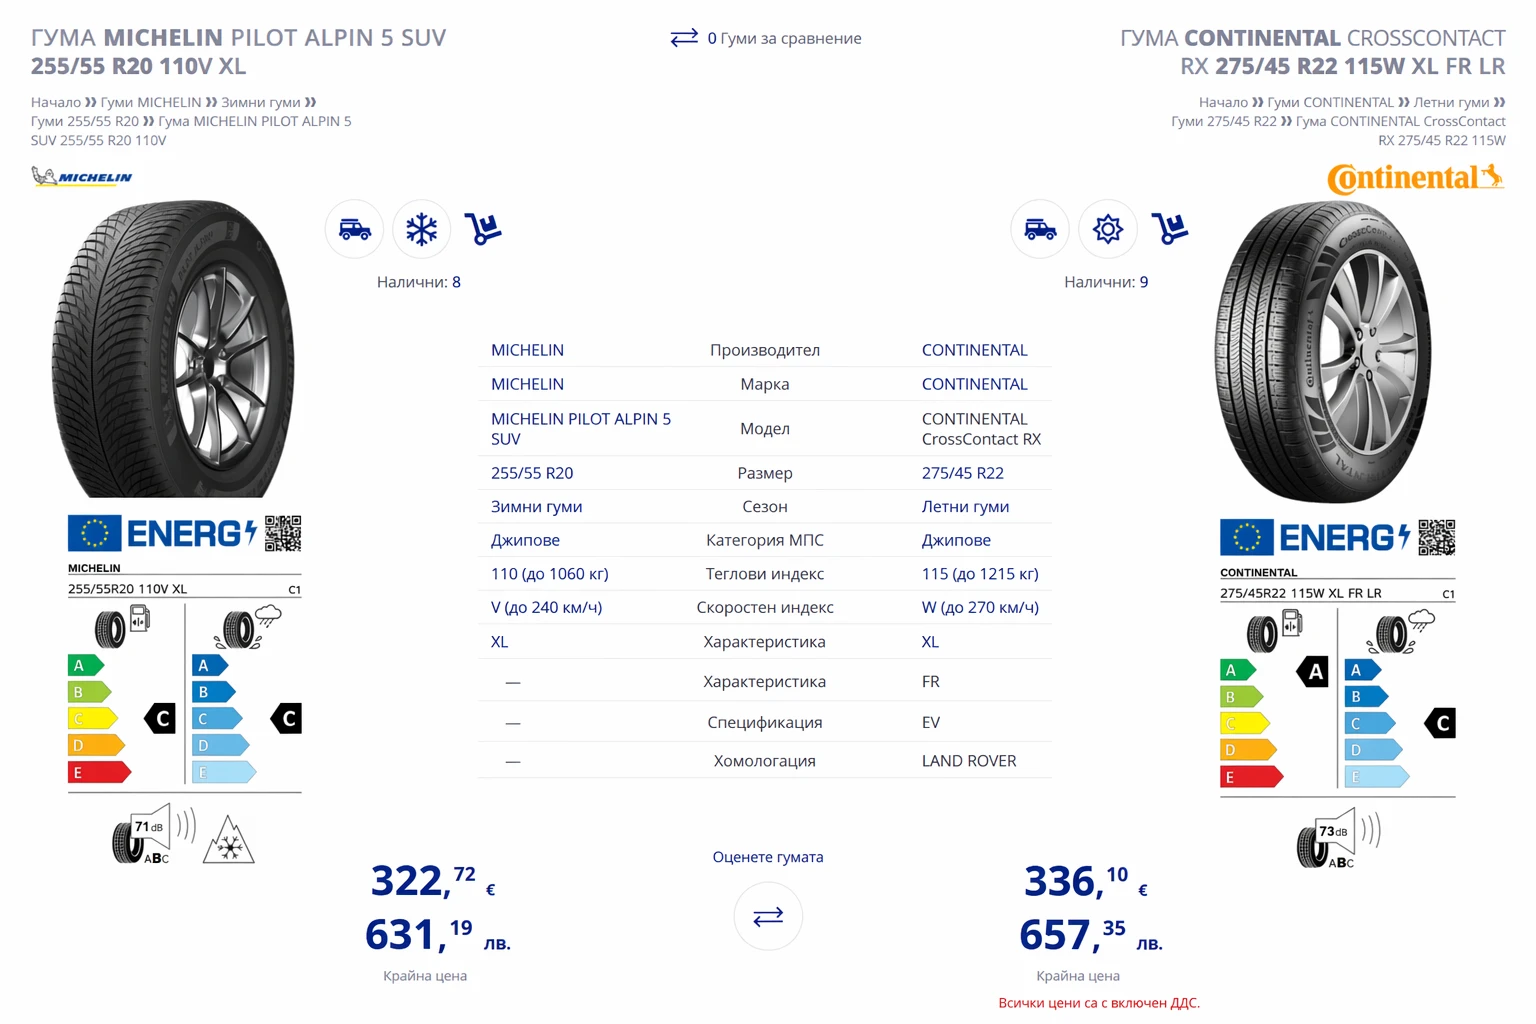Viewport: 1536px width, 1024px height.
Task: Open 'Гуми MICHELIN' breadcrumb link
Action: point(150,102)
